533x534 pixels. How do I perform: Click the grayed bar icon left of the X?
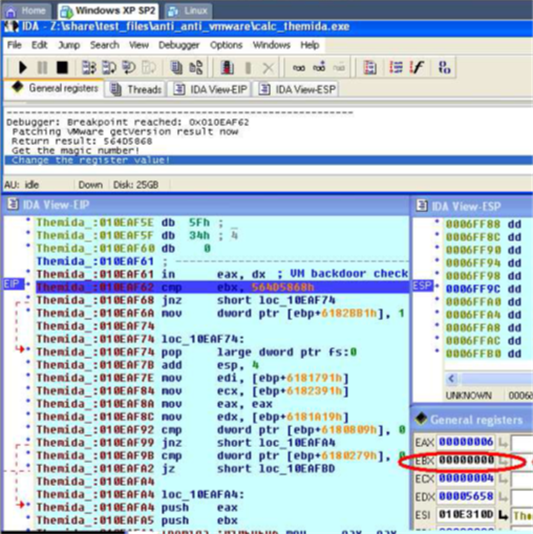click(248, 67)
